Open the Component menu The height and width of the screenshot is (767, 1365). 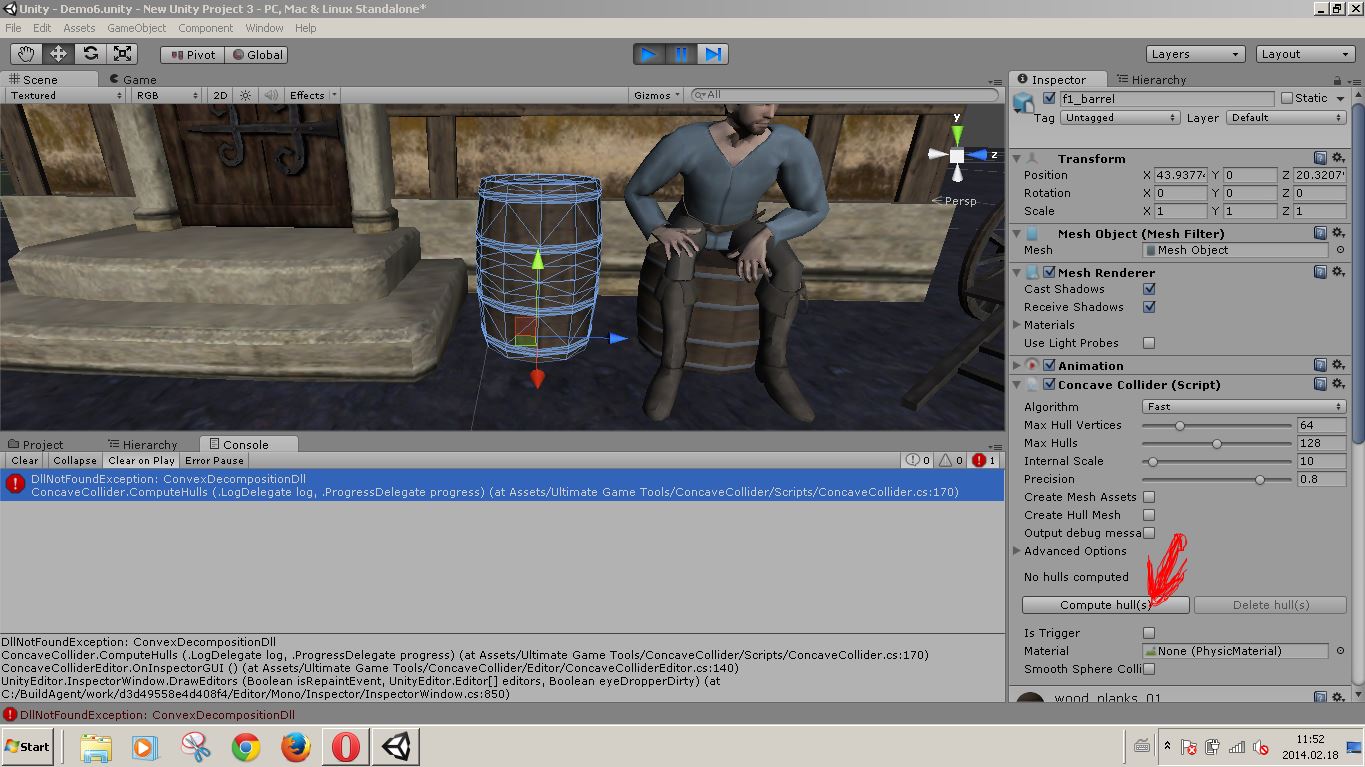tap(205, 28)
